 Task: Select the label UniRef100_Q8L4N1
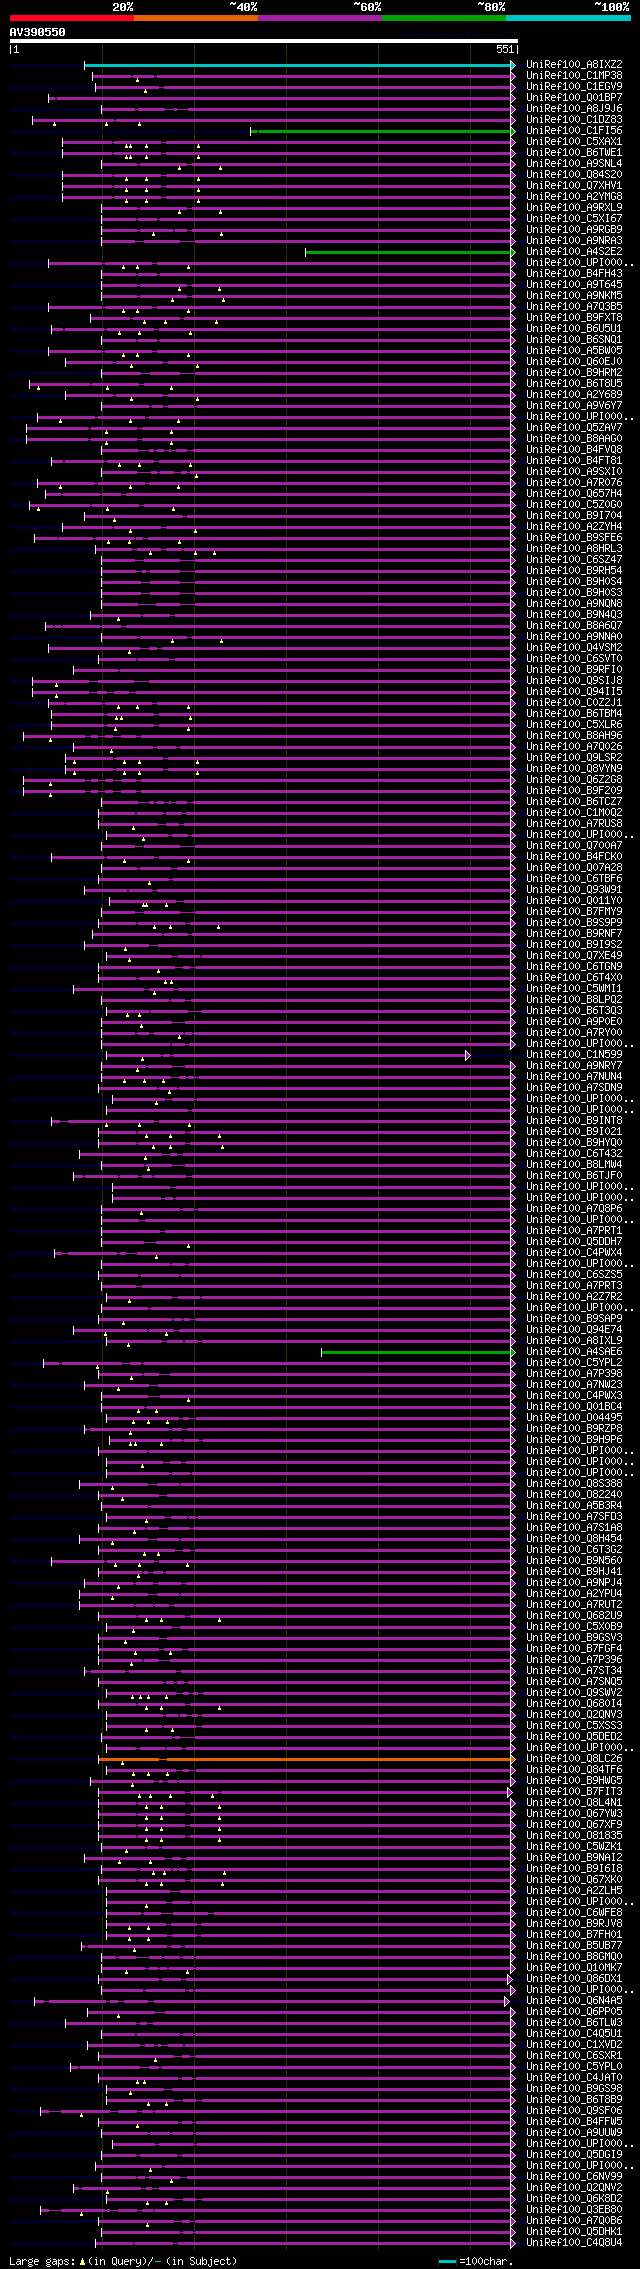574,1803
